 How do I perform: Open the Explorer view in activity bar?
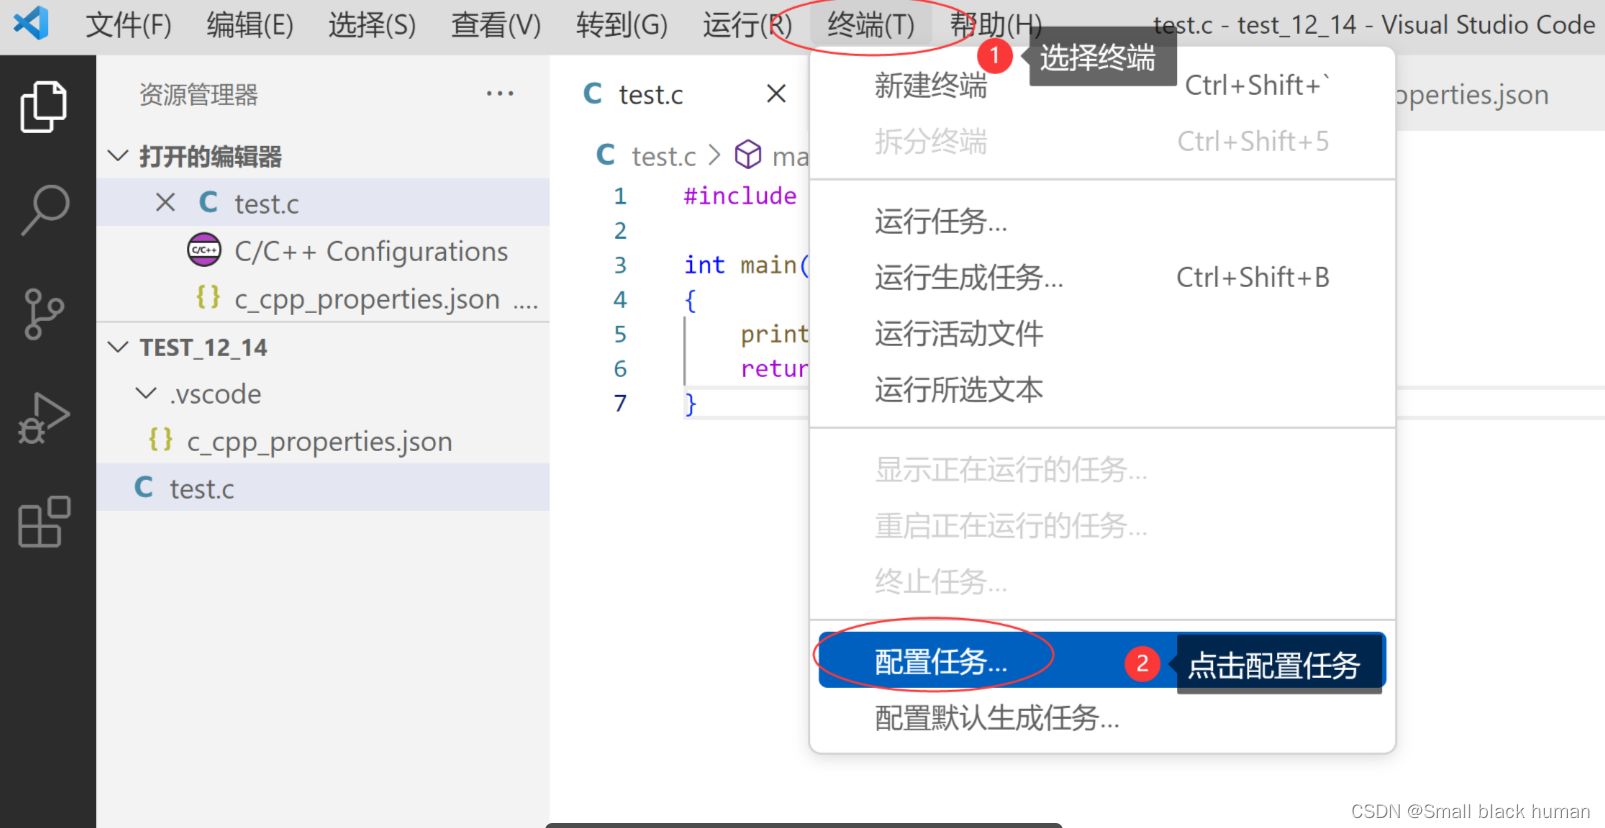[44, 107]
